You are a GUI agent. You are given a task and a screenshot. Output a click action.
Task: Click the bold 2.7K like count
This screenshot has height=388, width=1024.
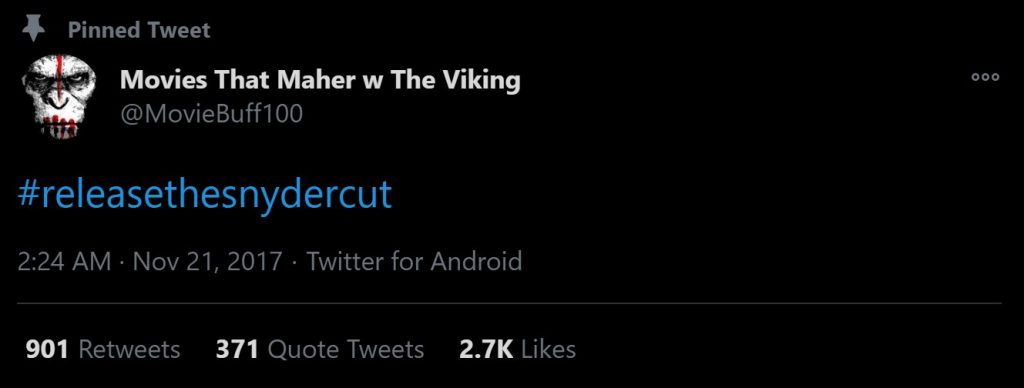[x=486, y=349]
